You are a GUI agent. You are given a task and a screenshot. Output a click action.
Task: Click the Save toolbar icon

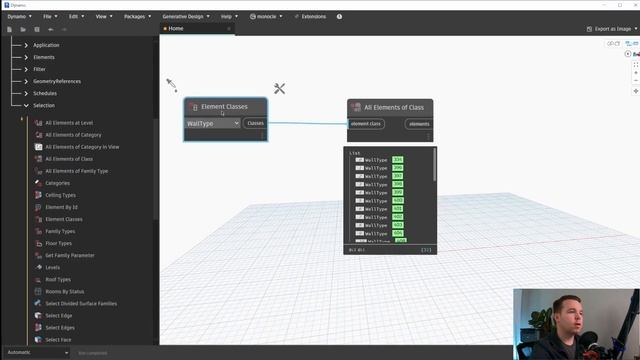pyautogui.click(x=37, y=29)
